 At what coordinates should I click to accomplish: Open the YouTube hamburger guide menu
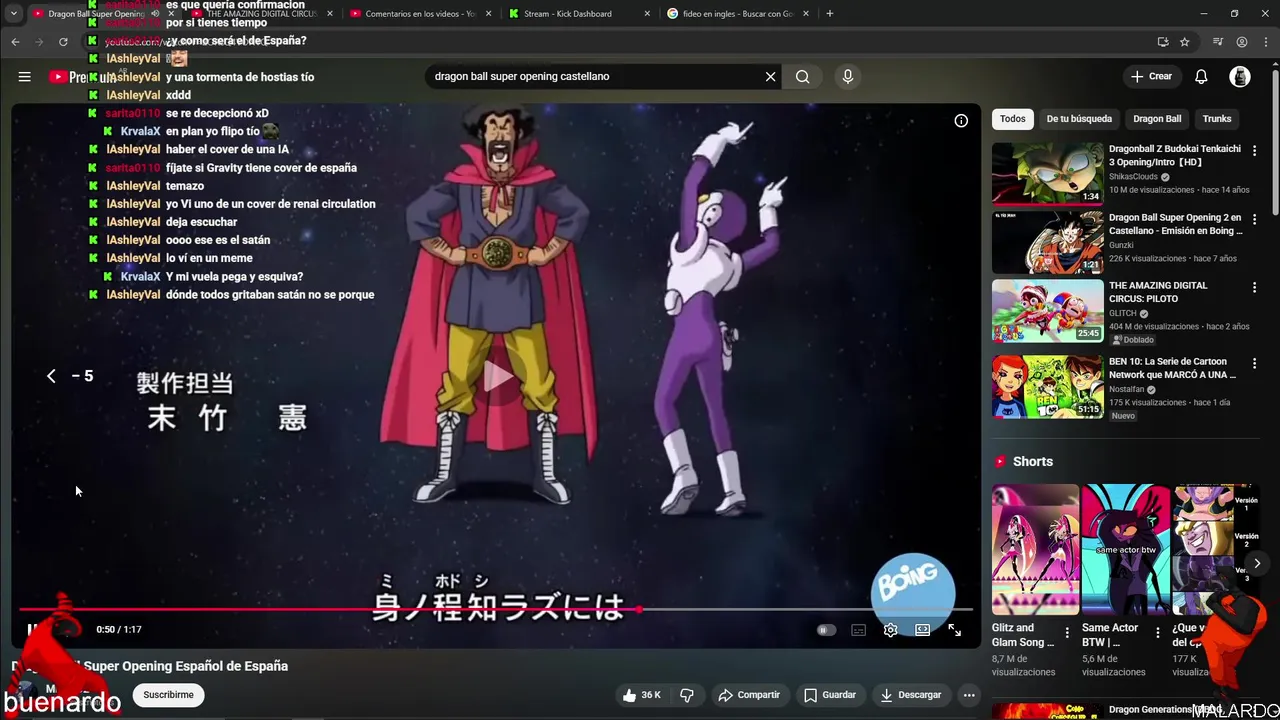24,77
